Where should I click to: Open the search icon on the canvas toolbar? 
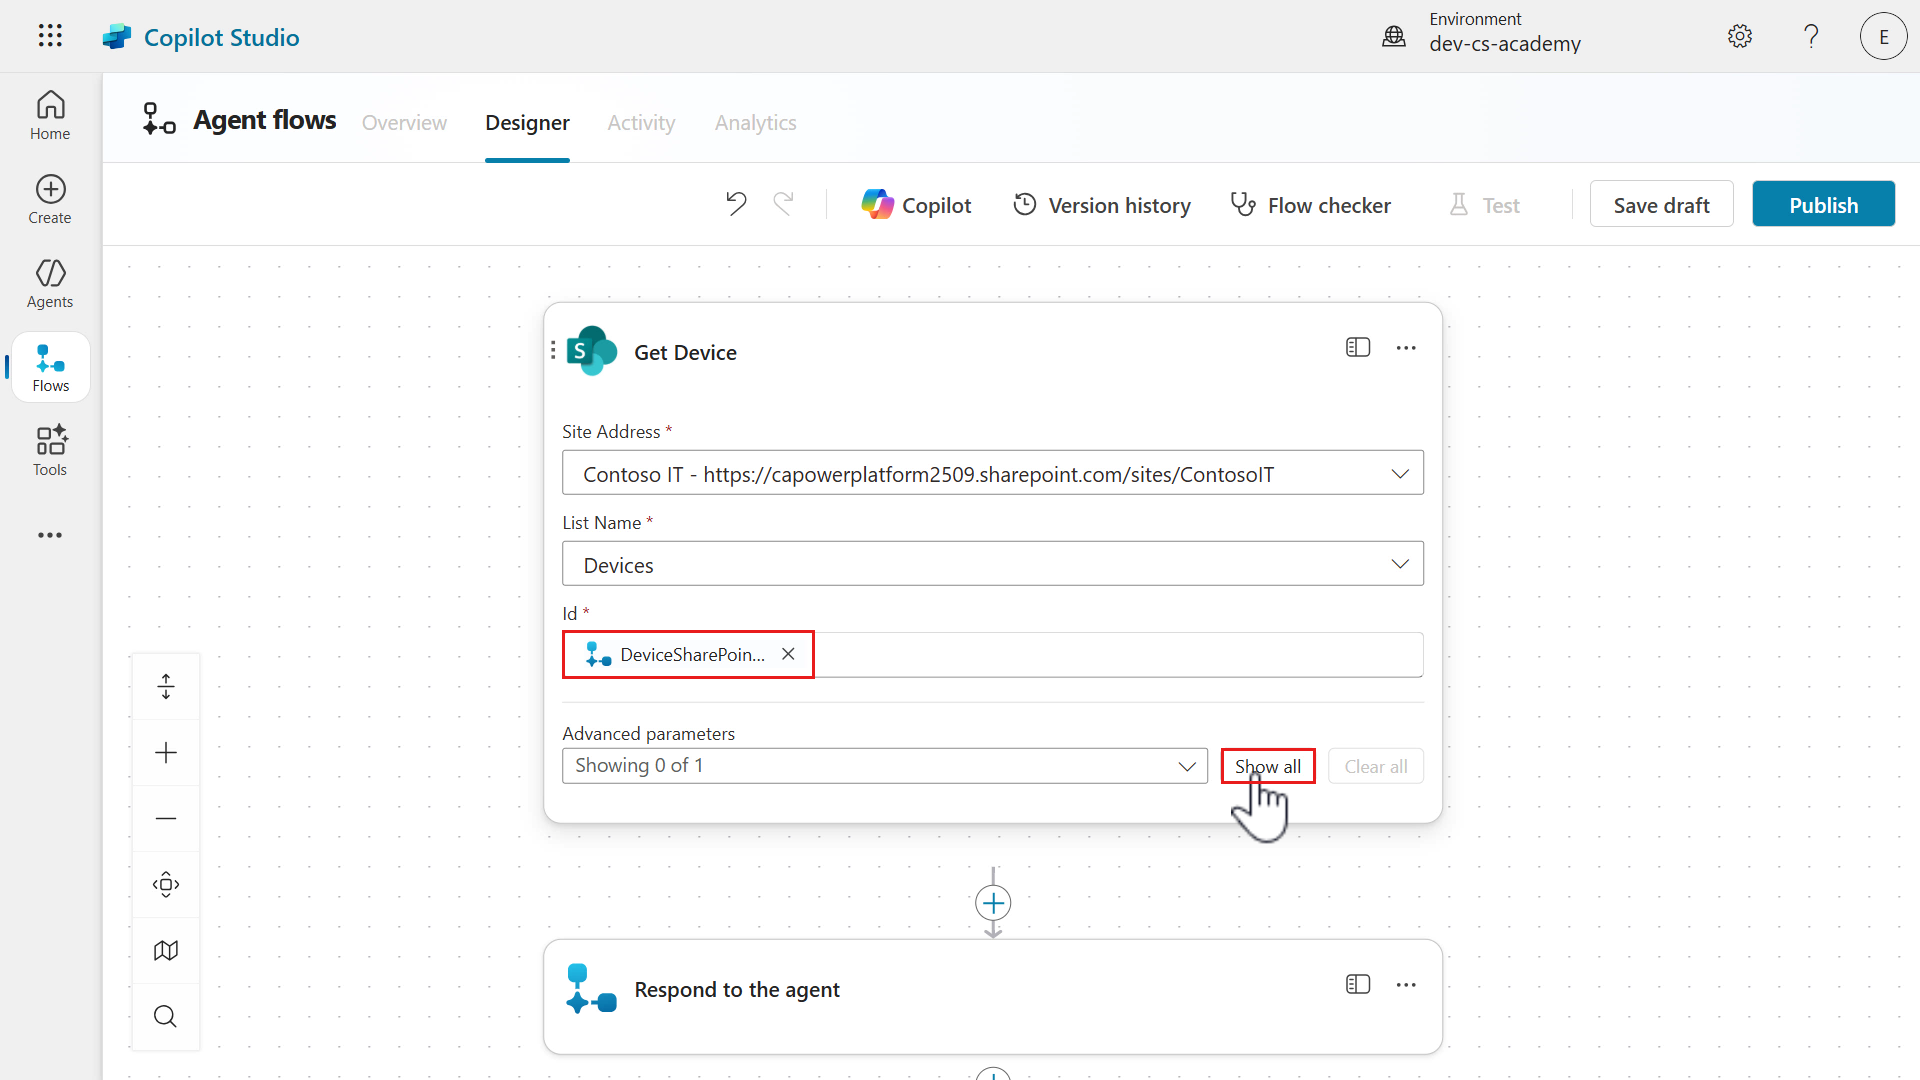[164, 1016]
